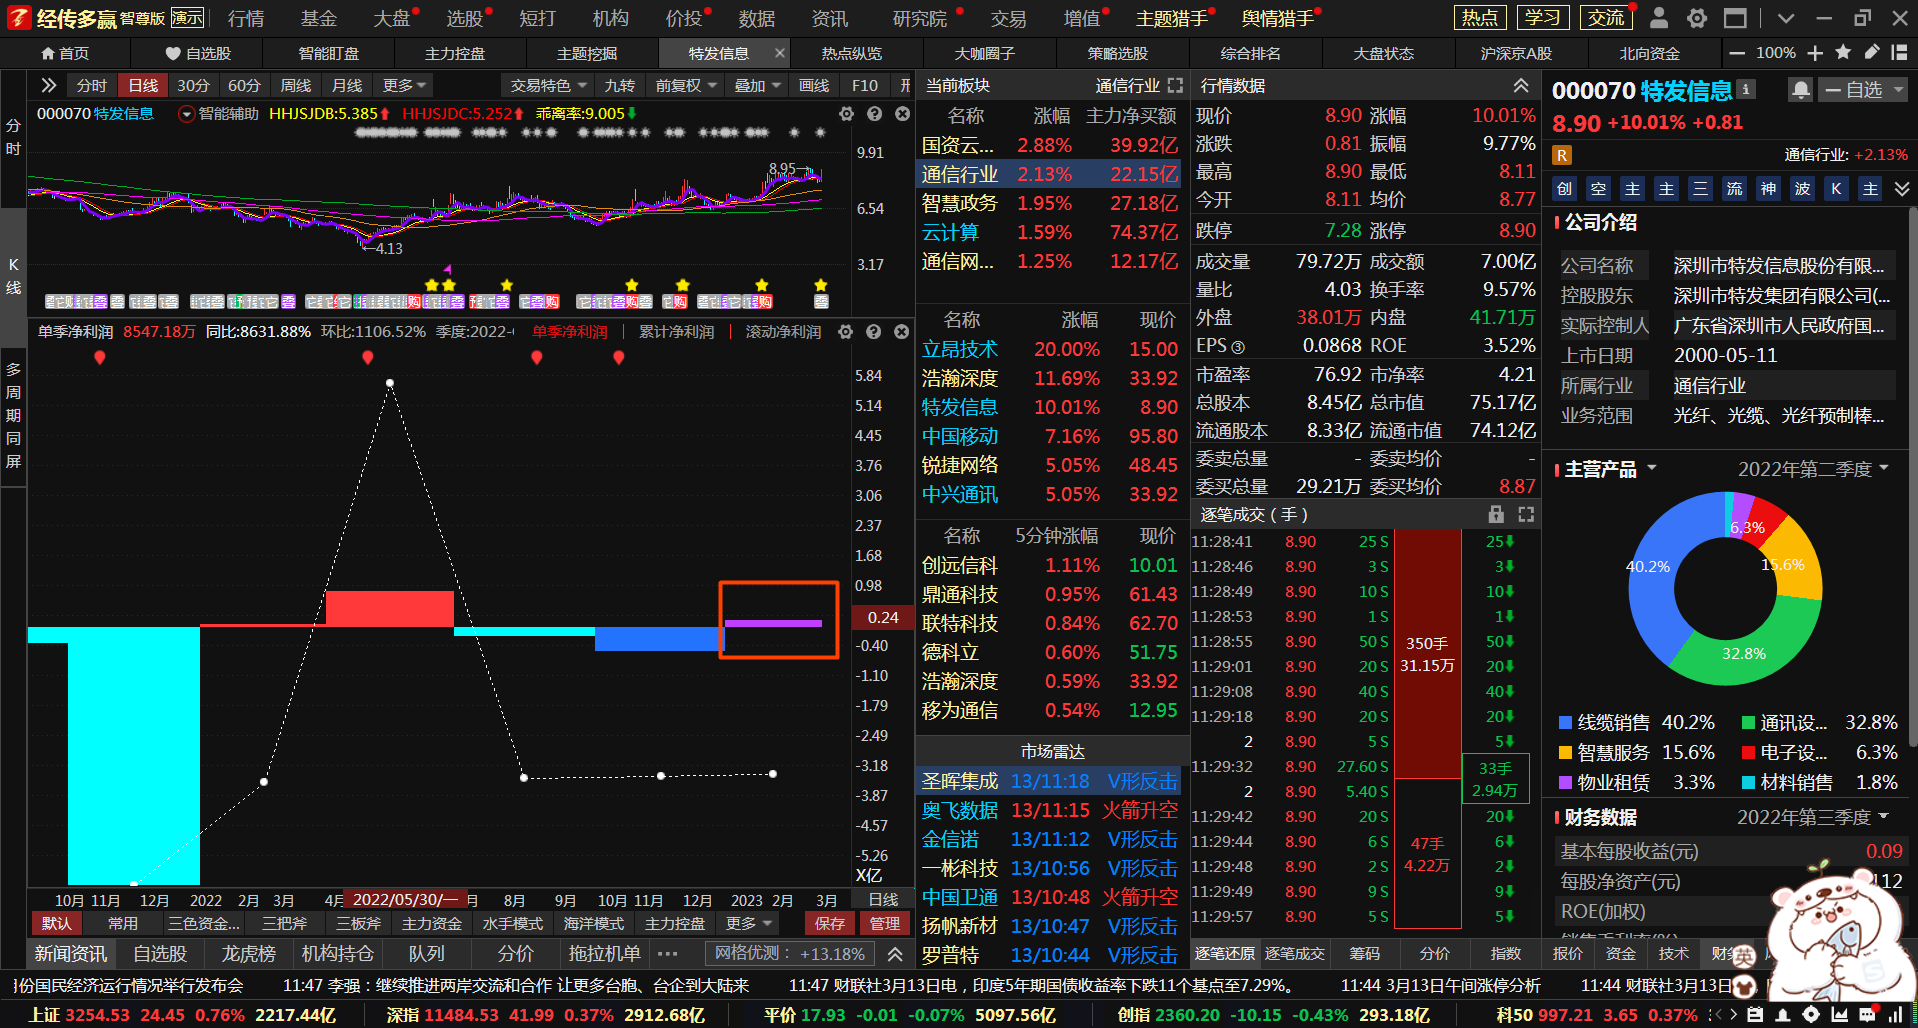Image resolution: width=1918 pixels, height=1028 pixels.
Task: Open the 行情 menu
Action: tap(246, 18)
